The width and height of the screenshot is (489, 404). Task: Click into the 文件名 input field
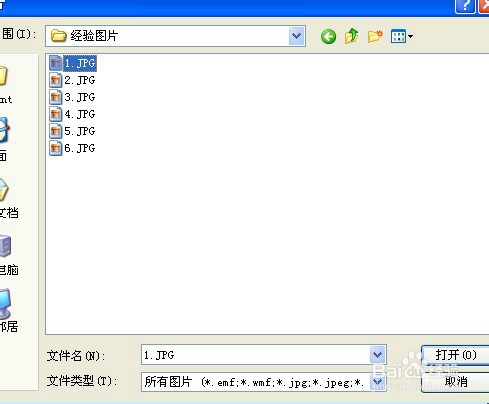(x=256, y=355)
